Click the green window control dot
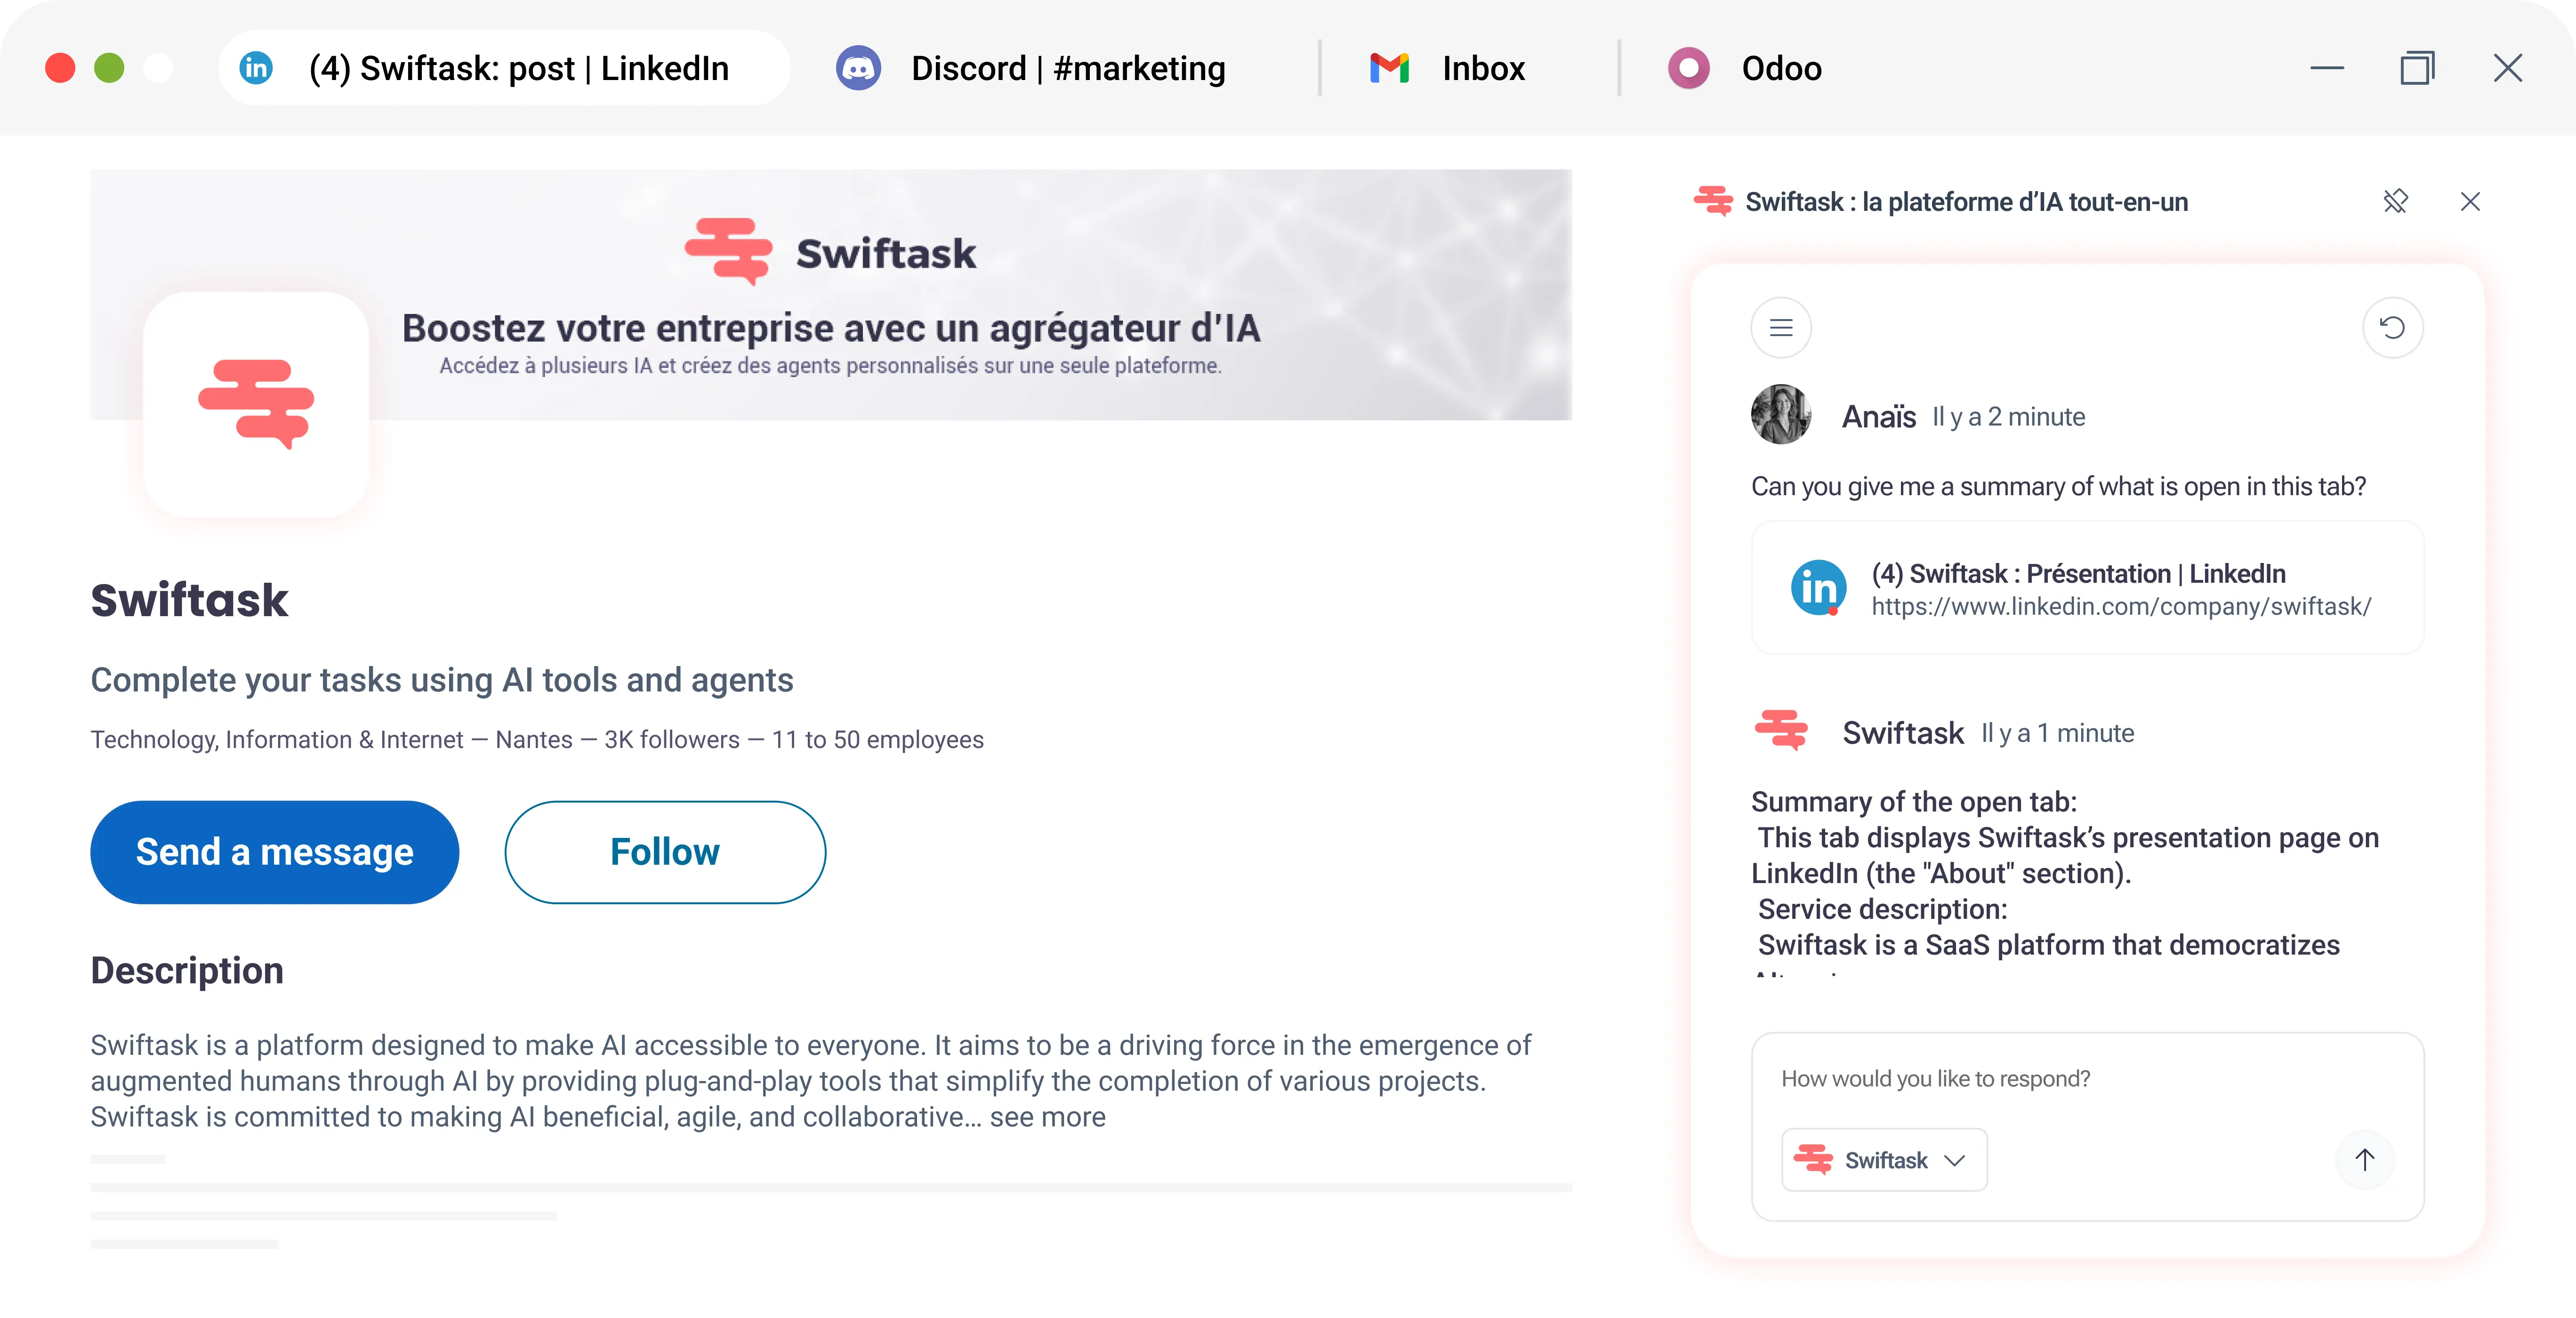The image size is (2576, 1318). [x=109, y=68]
